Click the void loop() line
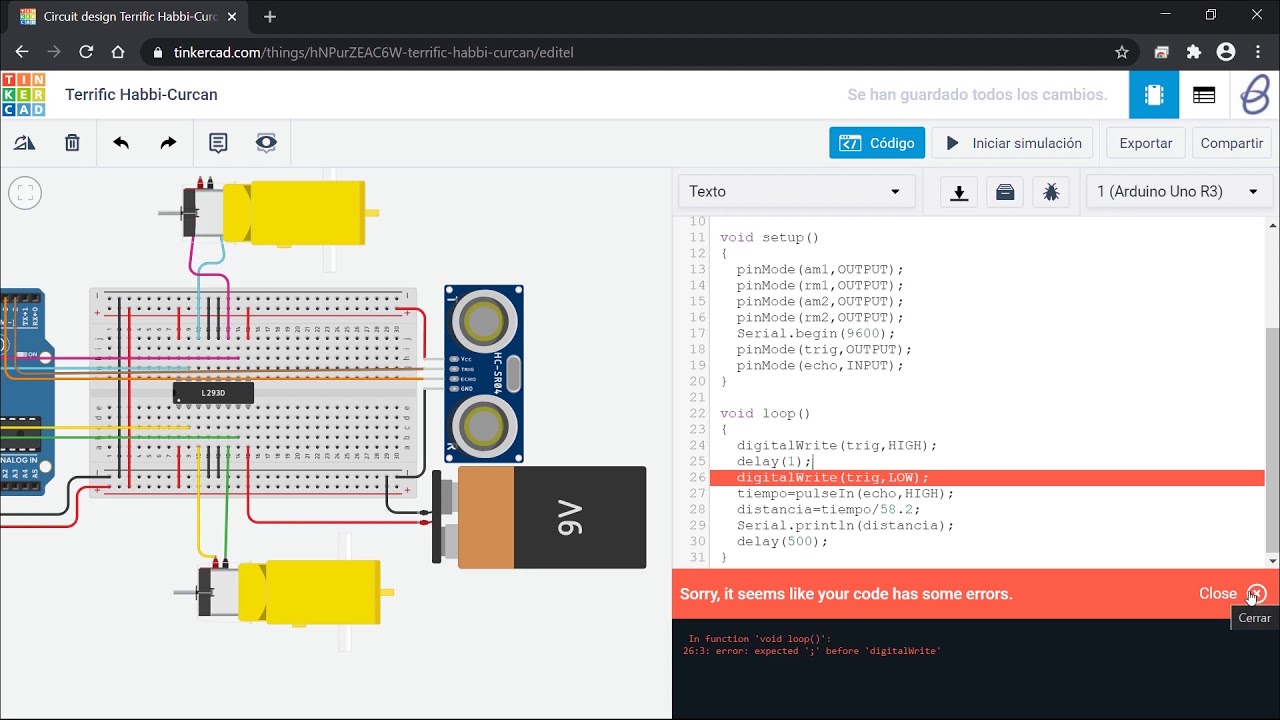This screenshot has width=1280, height=720. coord(765,414)
